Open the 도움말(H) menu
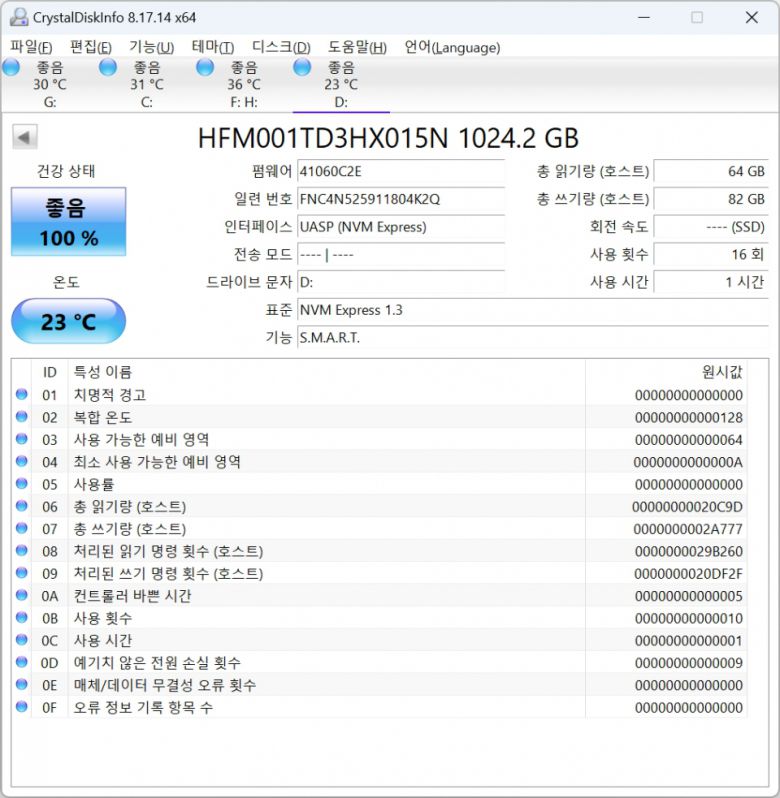The height and width of the screenshot is (798, 780). point(357,47)
